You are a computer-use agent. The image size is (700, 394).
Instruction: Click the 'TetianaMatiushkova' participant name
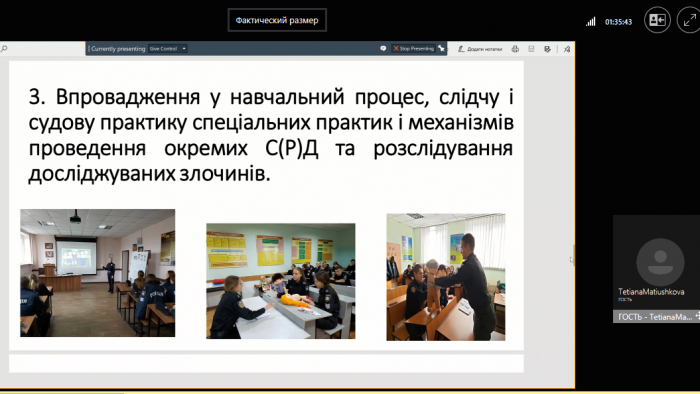coord(651,292)
